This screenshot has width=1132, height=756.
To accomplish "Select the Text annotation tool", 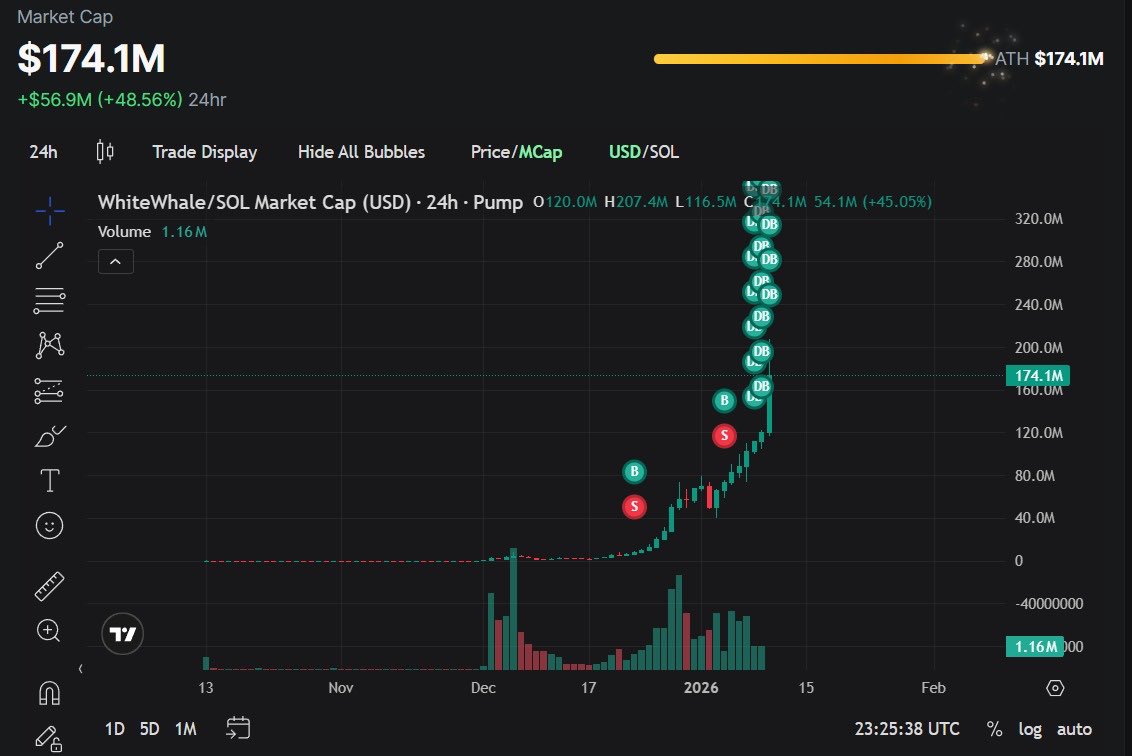I will click(x=50, y=480).
